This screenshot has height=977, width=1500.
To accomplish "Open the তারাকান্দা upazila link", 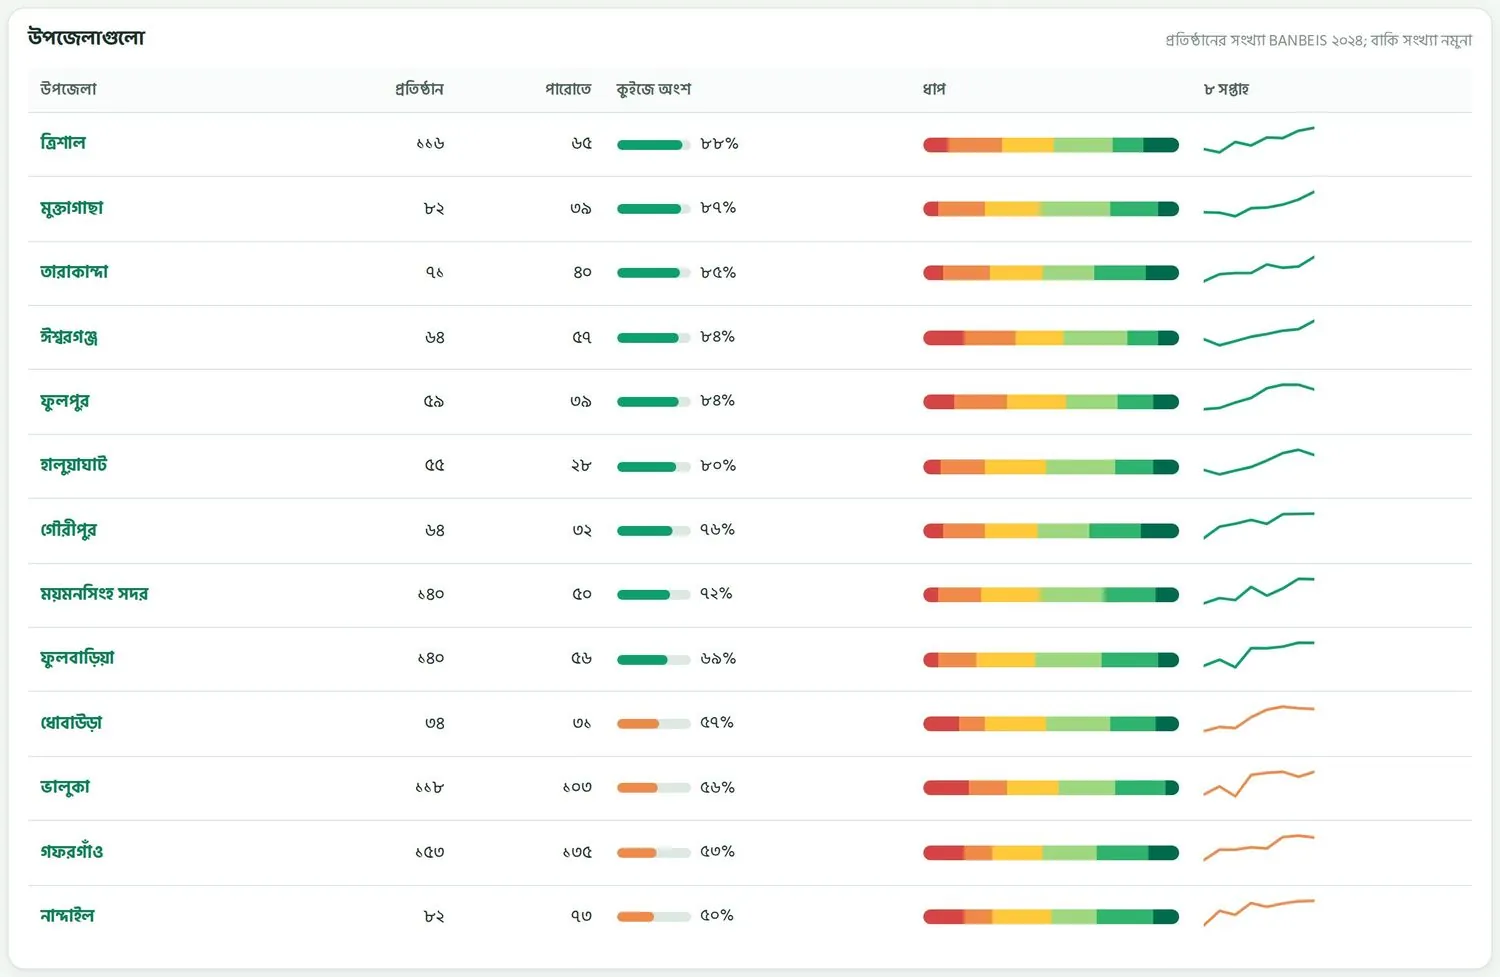I will 74,272.
